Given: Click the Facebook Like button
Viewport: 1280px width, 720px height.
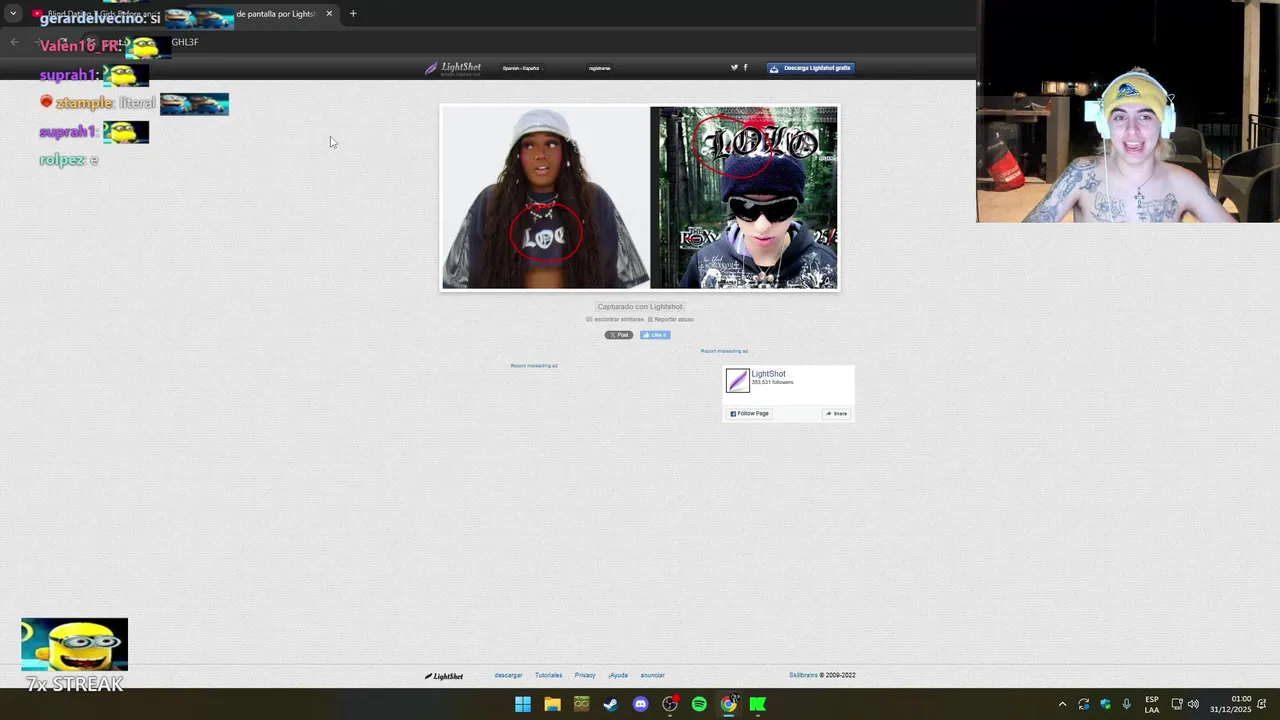Looking at the screenshot, I should tap(655, 335).
